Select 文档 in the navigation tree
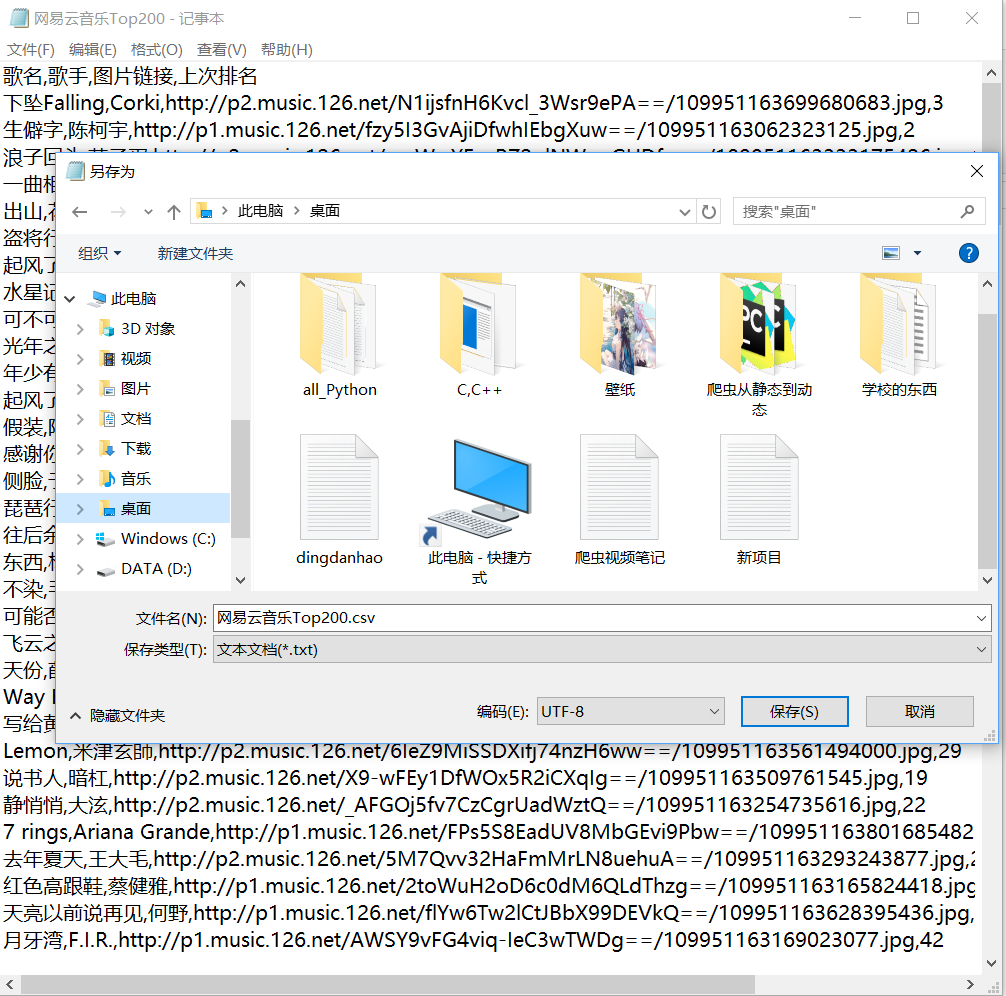 (x=135, y=418)
